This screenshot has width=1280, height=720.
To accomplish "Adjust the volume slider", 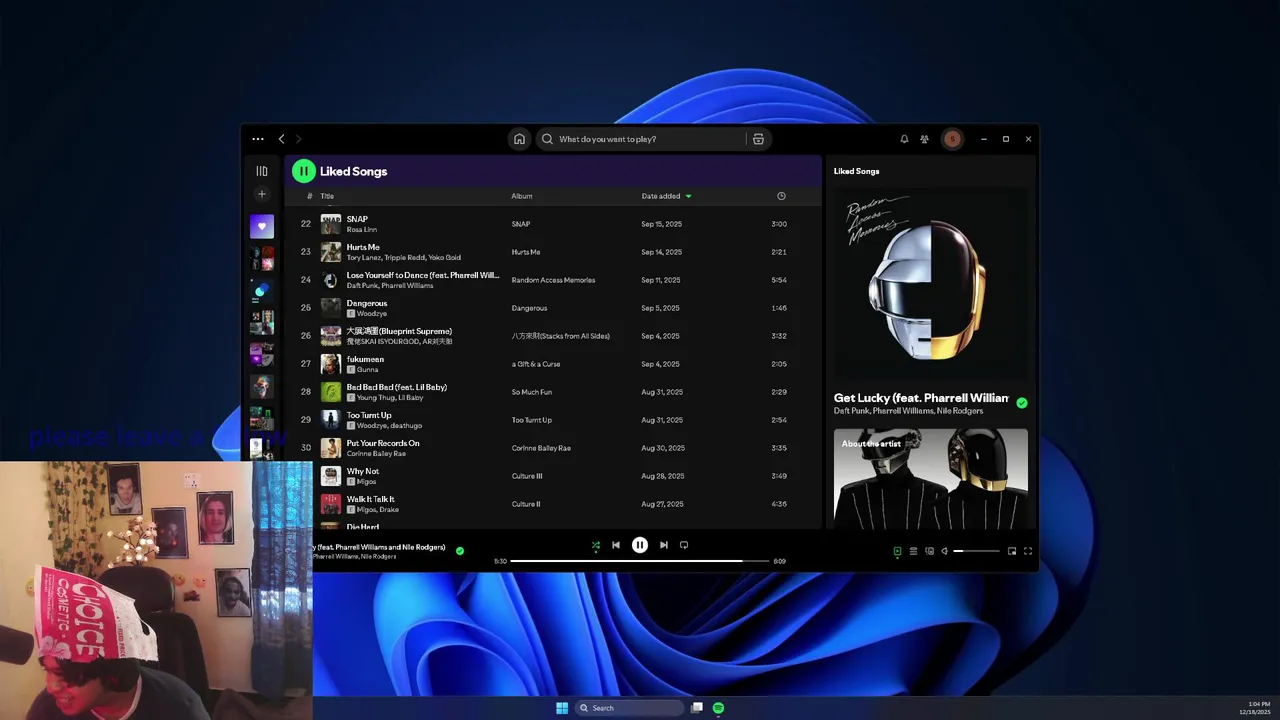I will point(976,551).
